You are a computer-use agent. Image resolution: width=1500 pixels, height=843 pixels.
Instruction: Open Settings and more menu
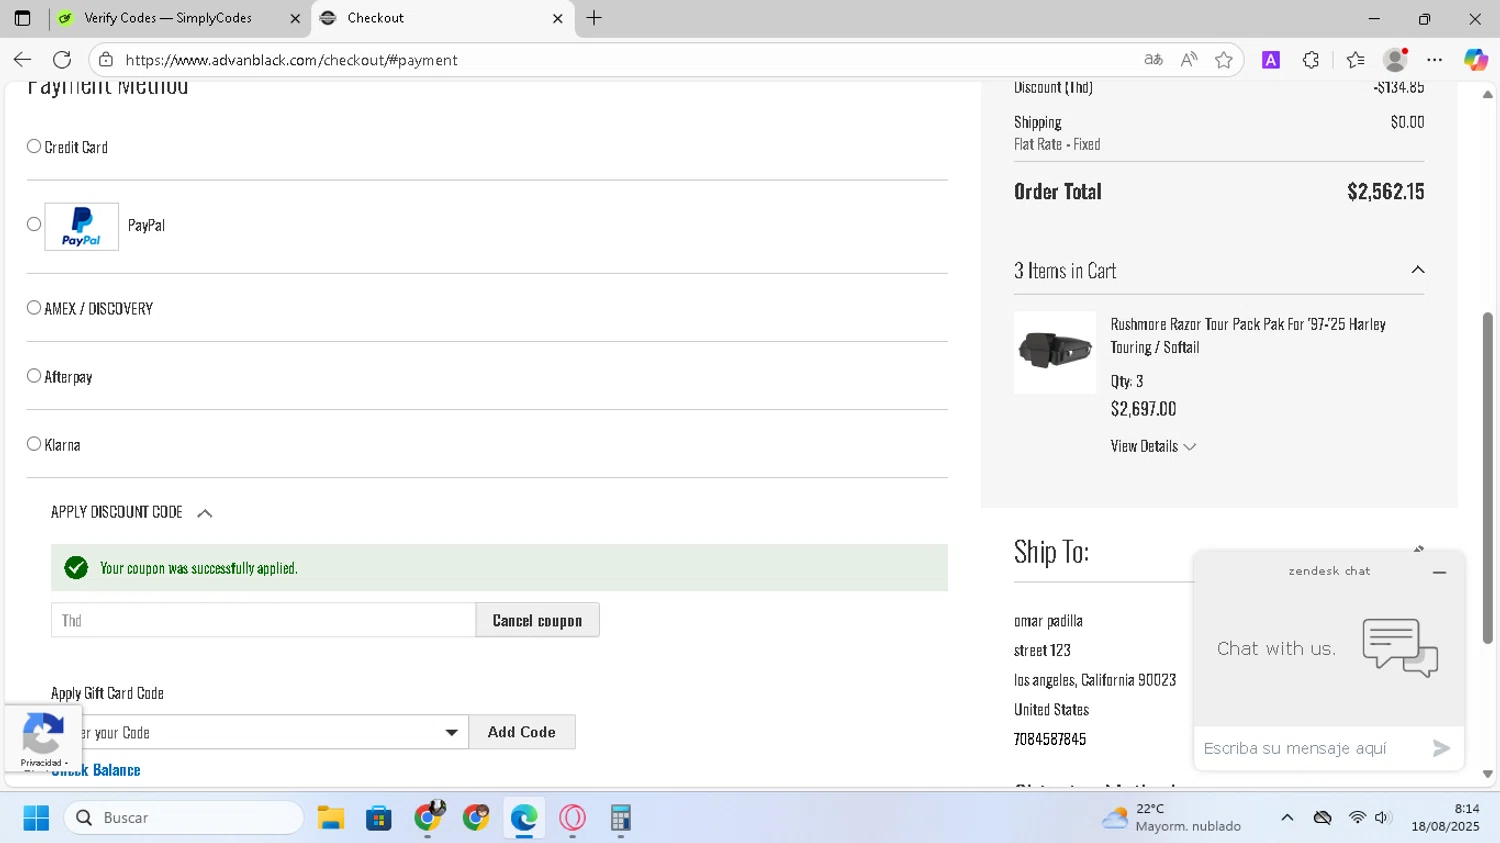[1434, 60]
